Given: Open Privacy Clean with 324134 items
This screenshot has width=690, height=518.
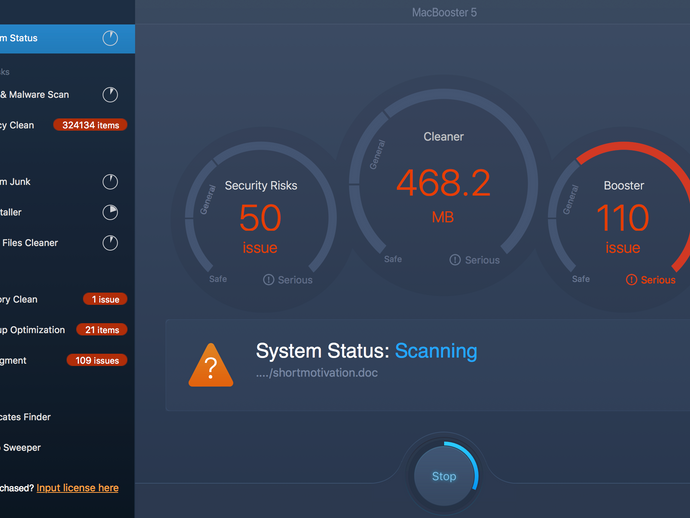Looking at the screenshot, I should (67, 125).
